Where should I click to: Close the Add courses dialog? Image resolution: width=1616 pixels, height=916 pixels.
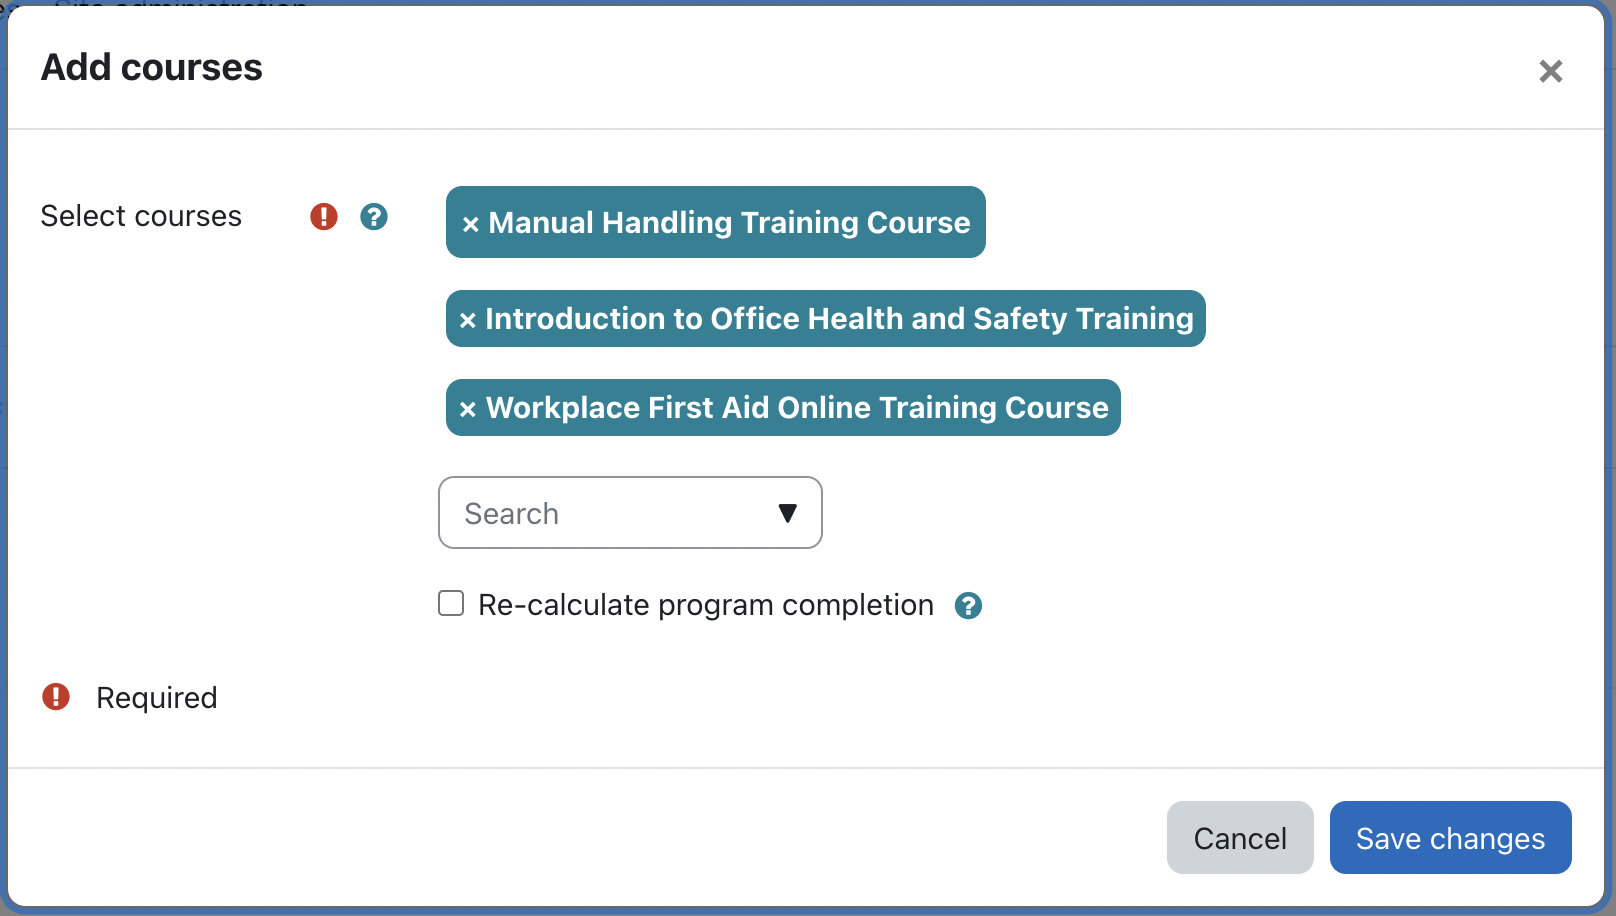tap(1550, 71)
